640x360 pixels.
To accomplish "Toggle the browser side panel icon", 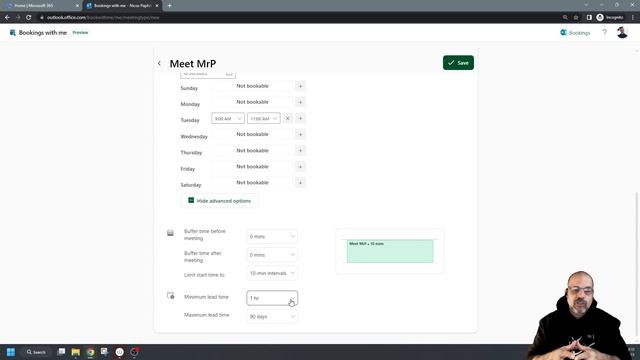I will pyautogui.click(x=589, y=18).
